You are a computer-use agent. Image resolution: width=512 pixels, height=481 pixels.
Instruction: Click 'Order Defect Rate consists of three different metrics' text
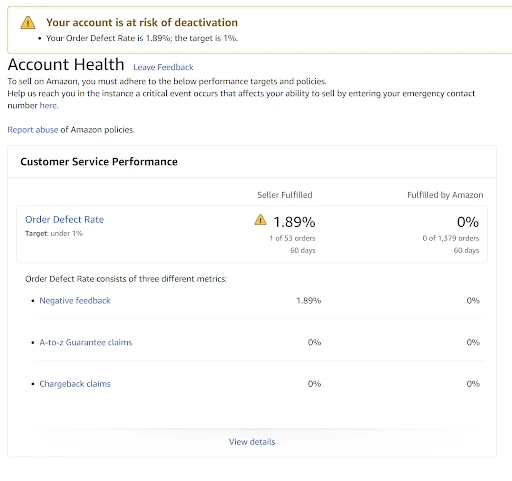pyautogui.click(x=126, y=279)
